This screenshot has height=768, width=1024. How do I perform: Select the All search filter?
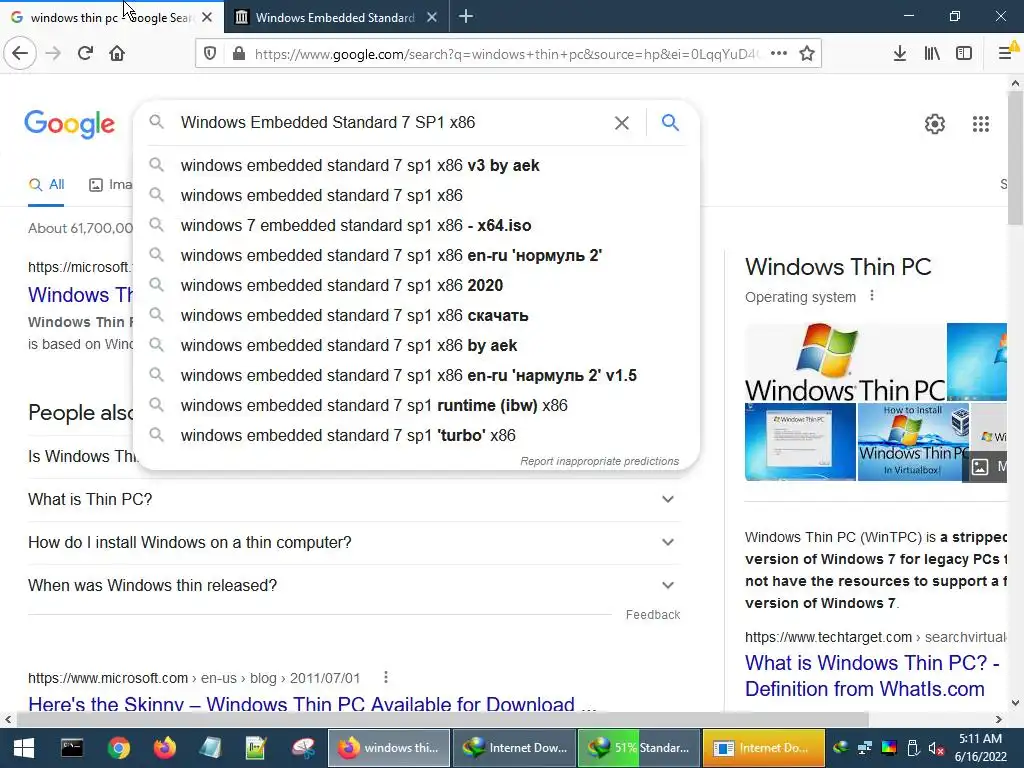pyautogui.click(x=46, y=185)
